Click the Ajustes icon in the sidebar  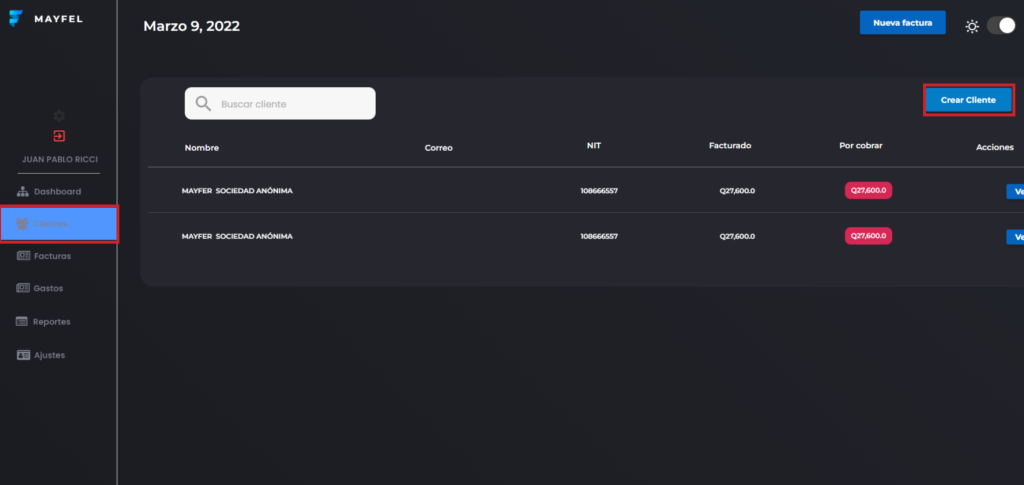pos(23,355)
